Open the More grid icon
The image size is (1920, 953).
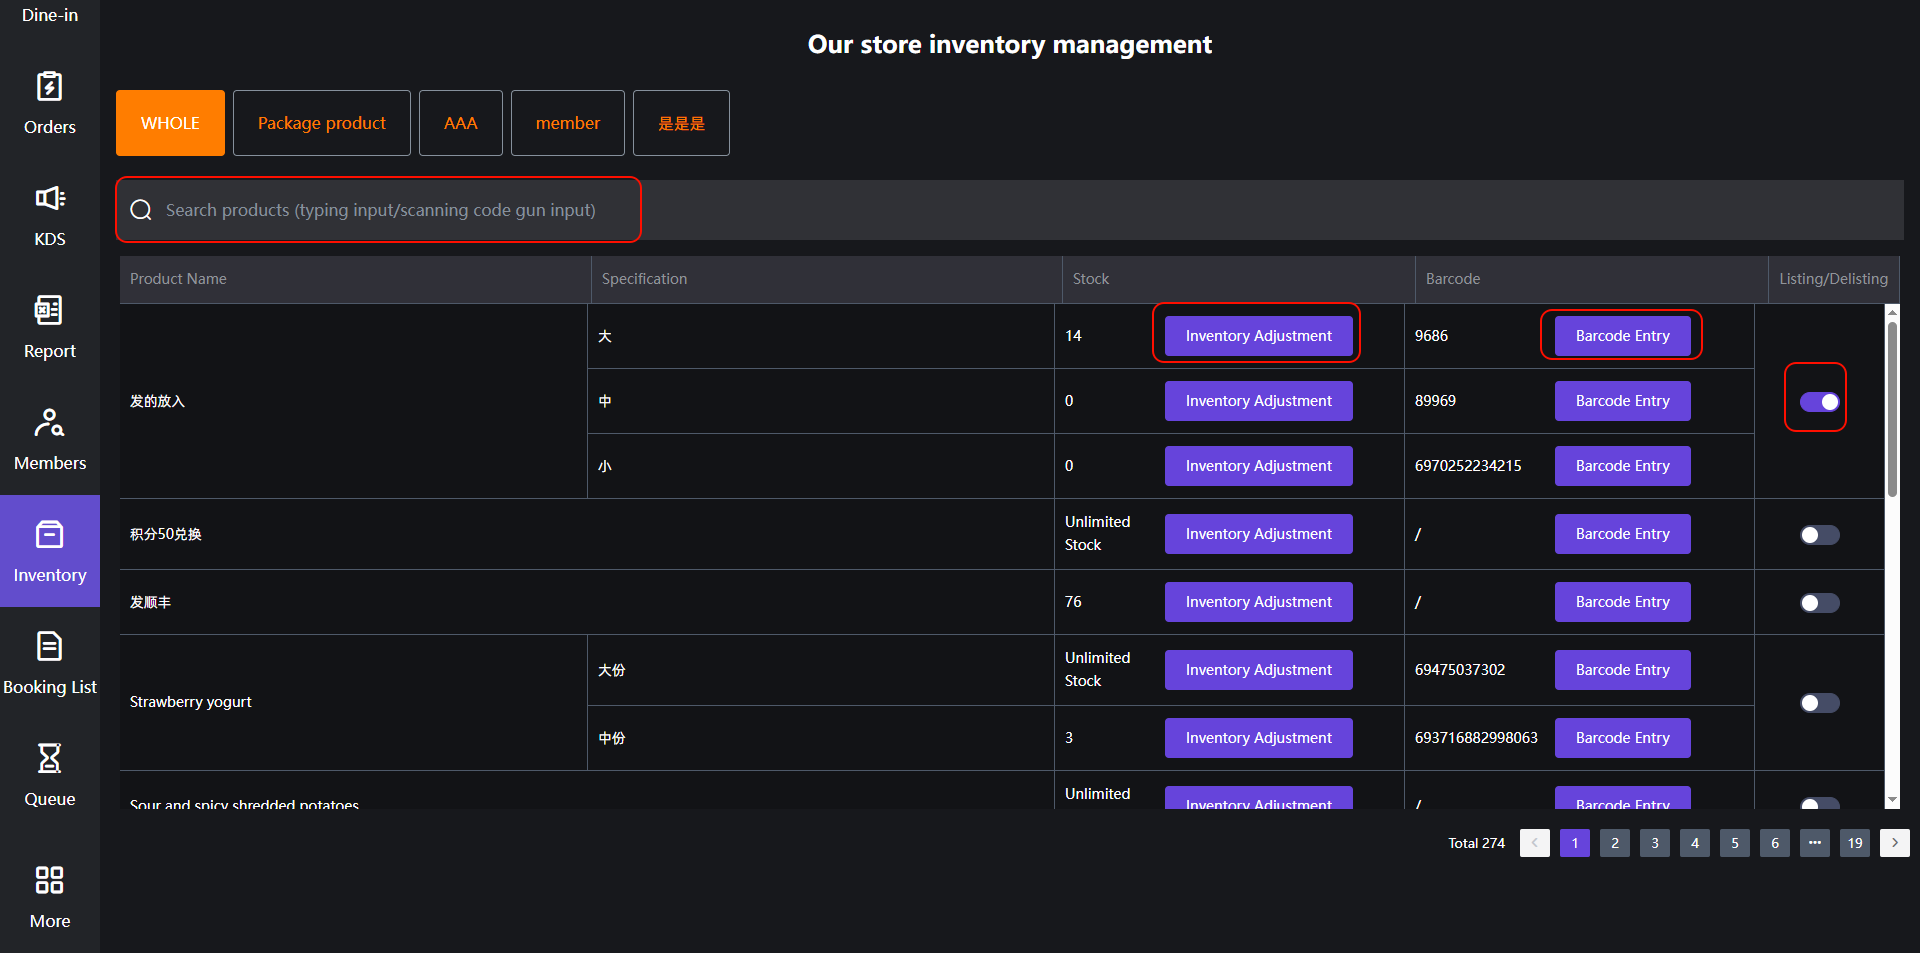(49, 880)
